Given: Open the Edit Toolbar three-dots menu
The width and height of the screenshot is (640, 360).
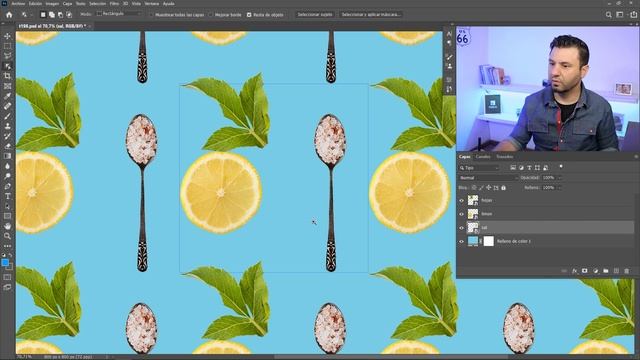Looking at the screenshot, I should [x=7, y=246].
